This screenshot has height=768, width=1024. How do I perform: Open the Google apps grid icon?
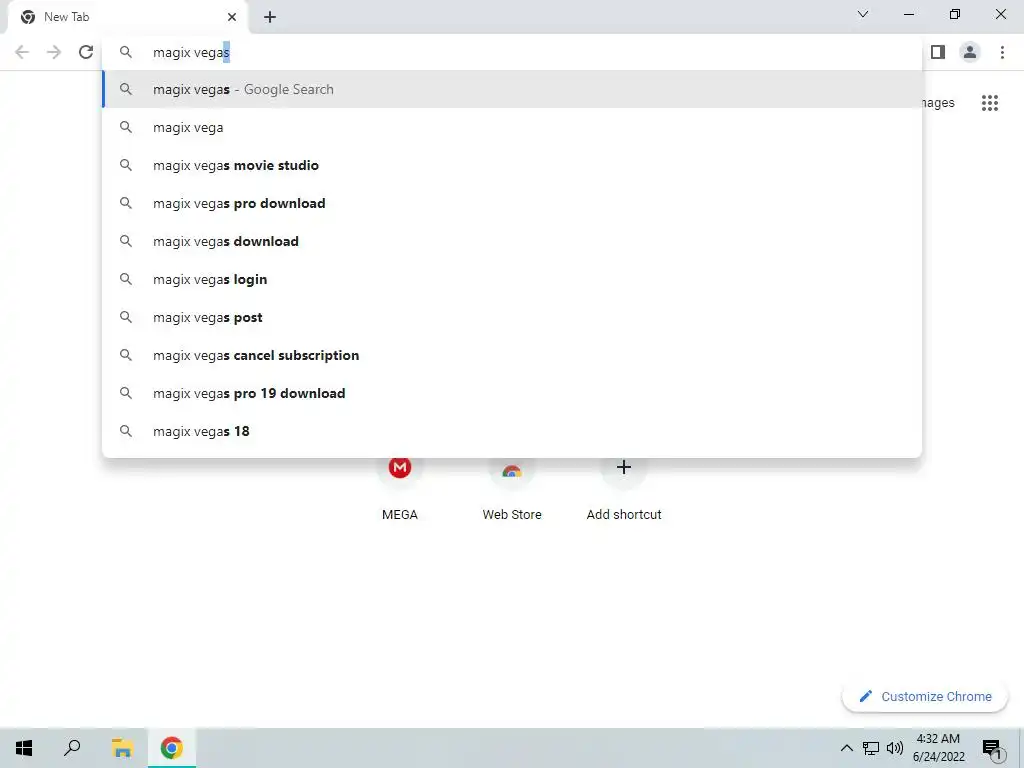[990, 103]
